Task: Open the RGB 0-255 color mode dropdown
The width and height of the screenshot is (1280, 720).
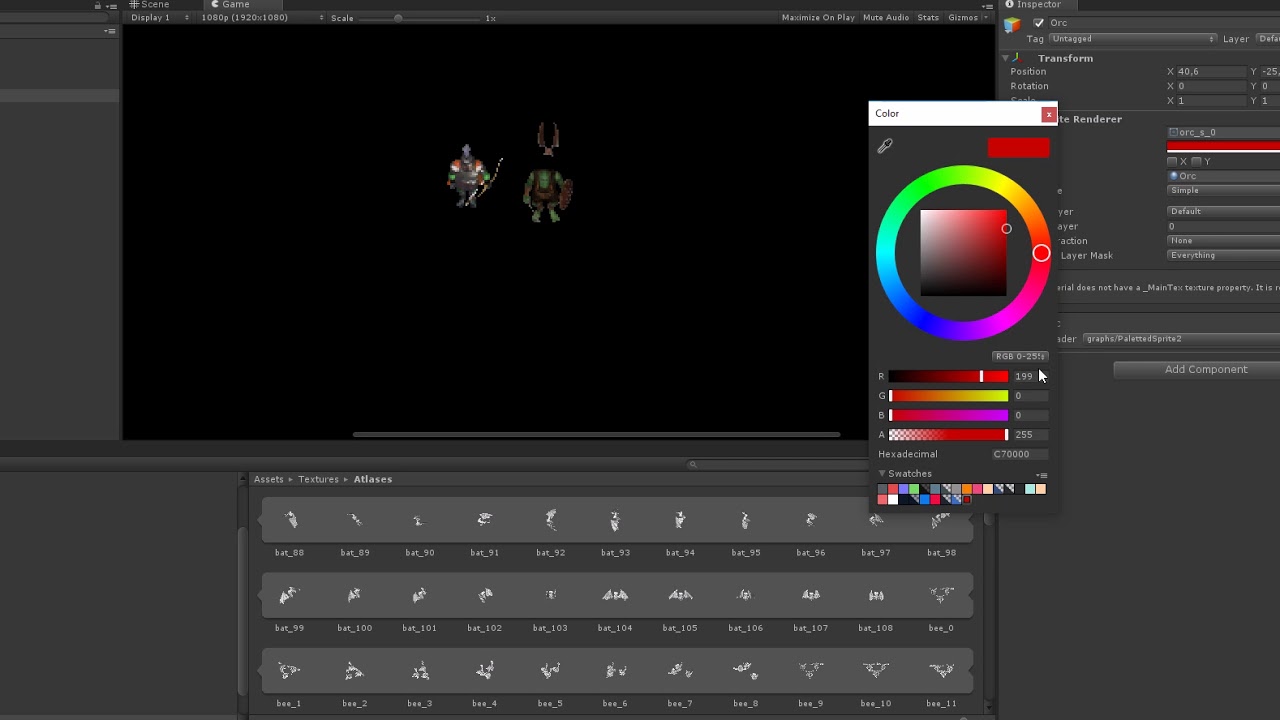Action: click(1020, 356)
